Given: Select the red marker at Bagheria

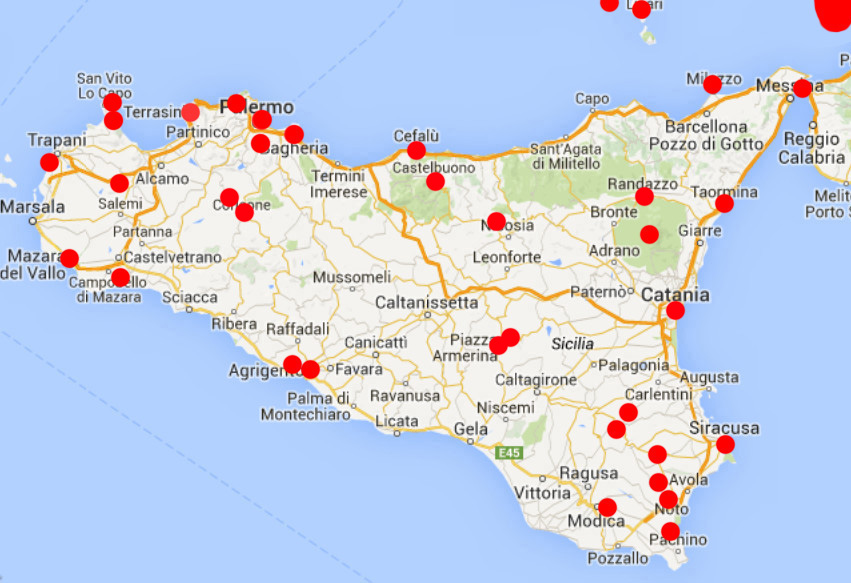Looking at the screenshot, I should click(x=293, y=134).
